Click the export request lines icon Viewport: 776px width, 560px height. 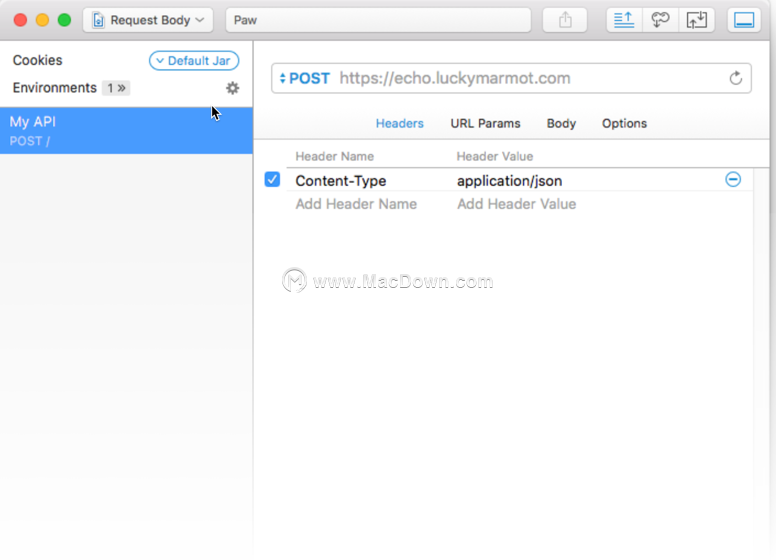(x=624, y=20)
